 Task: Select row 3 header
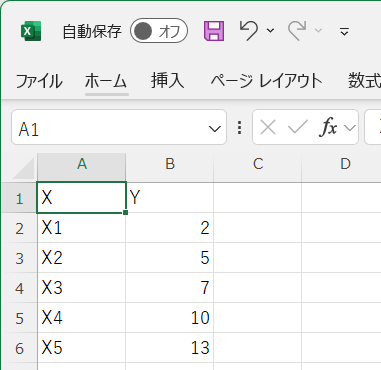point(19,258)
